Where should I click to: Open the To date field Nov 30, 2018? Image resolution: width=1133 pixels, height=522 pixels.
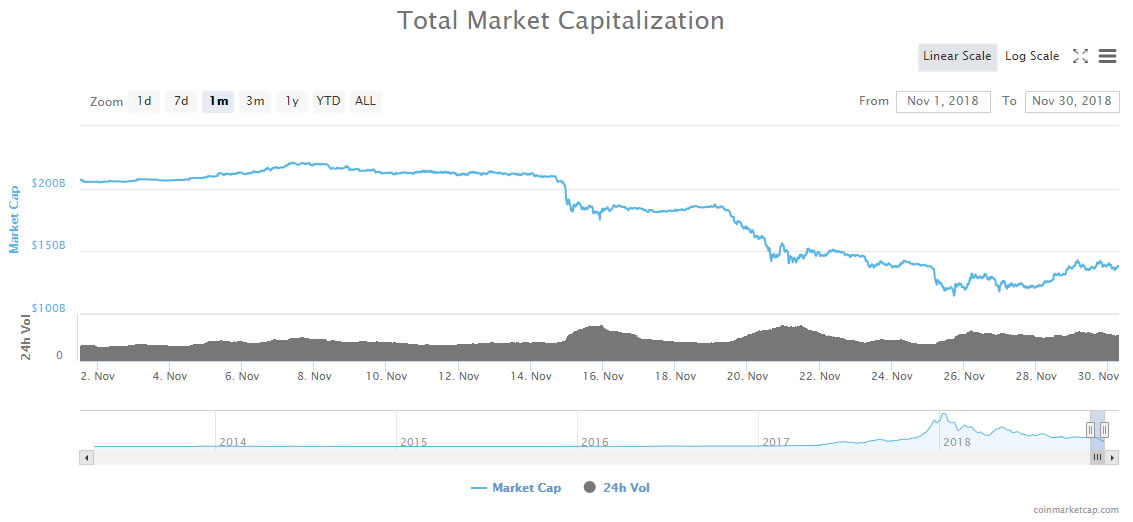pos(1072,101)
